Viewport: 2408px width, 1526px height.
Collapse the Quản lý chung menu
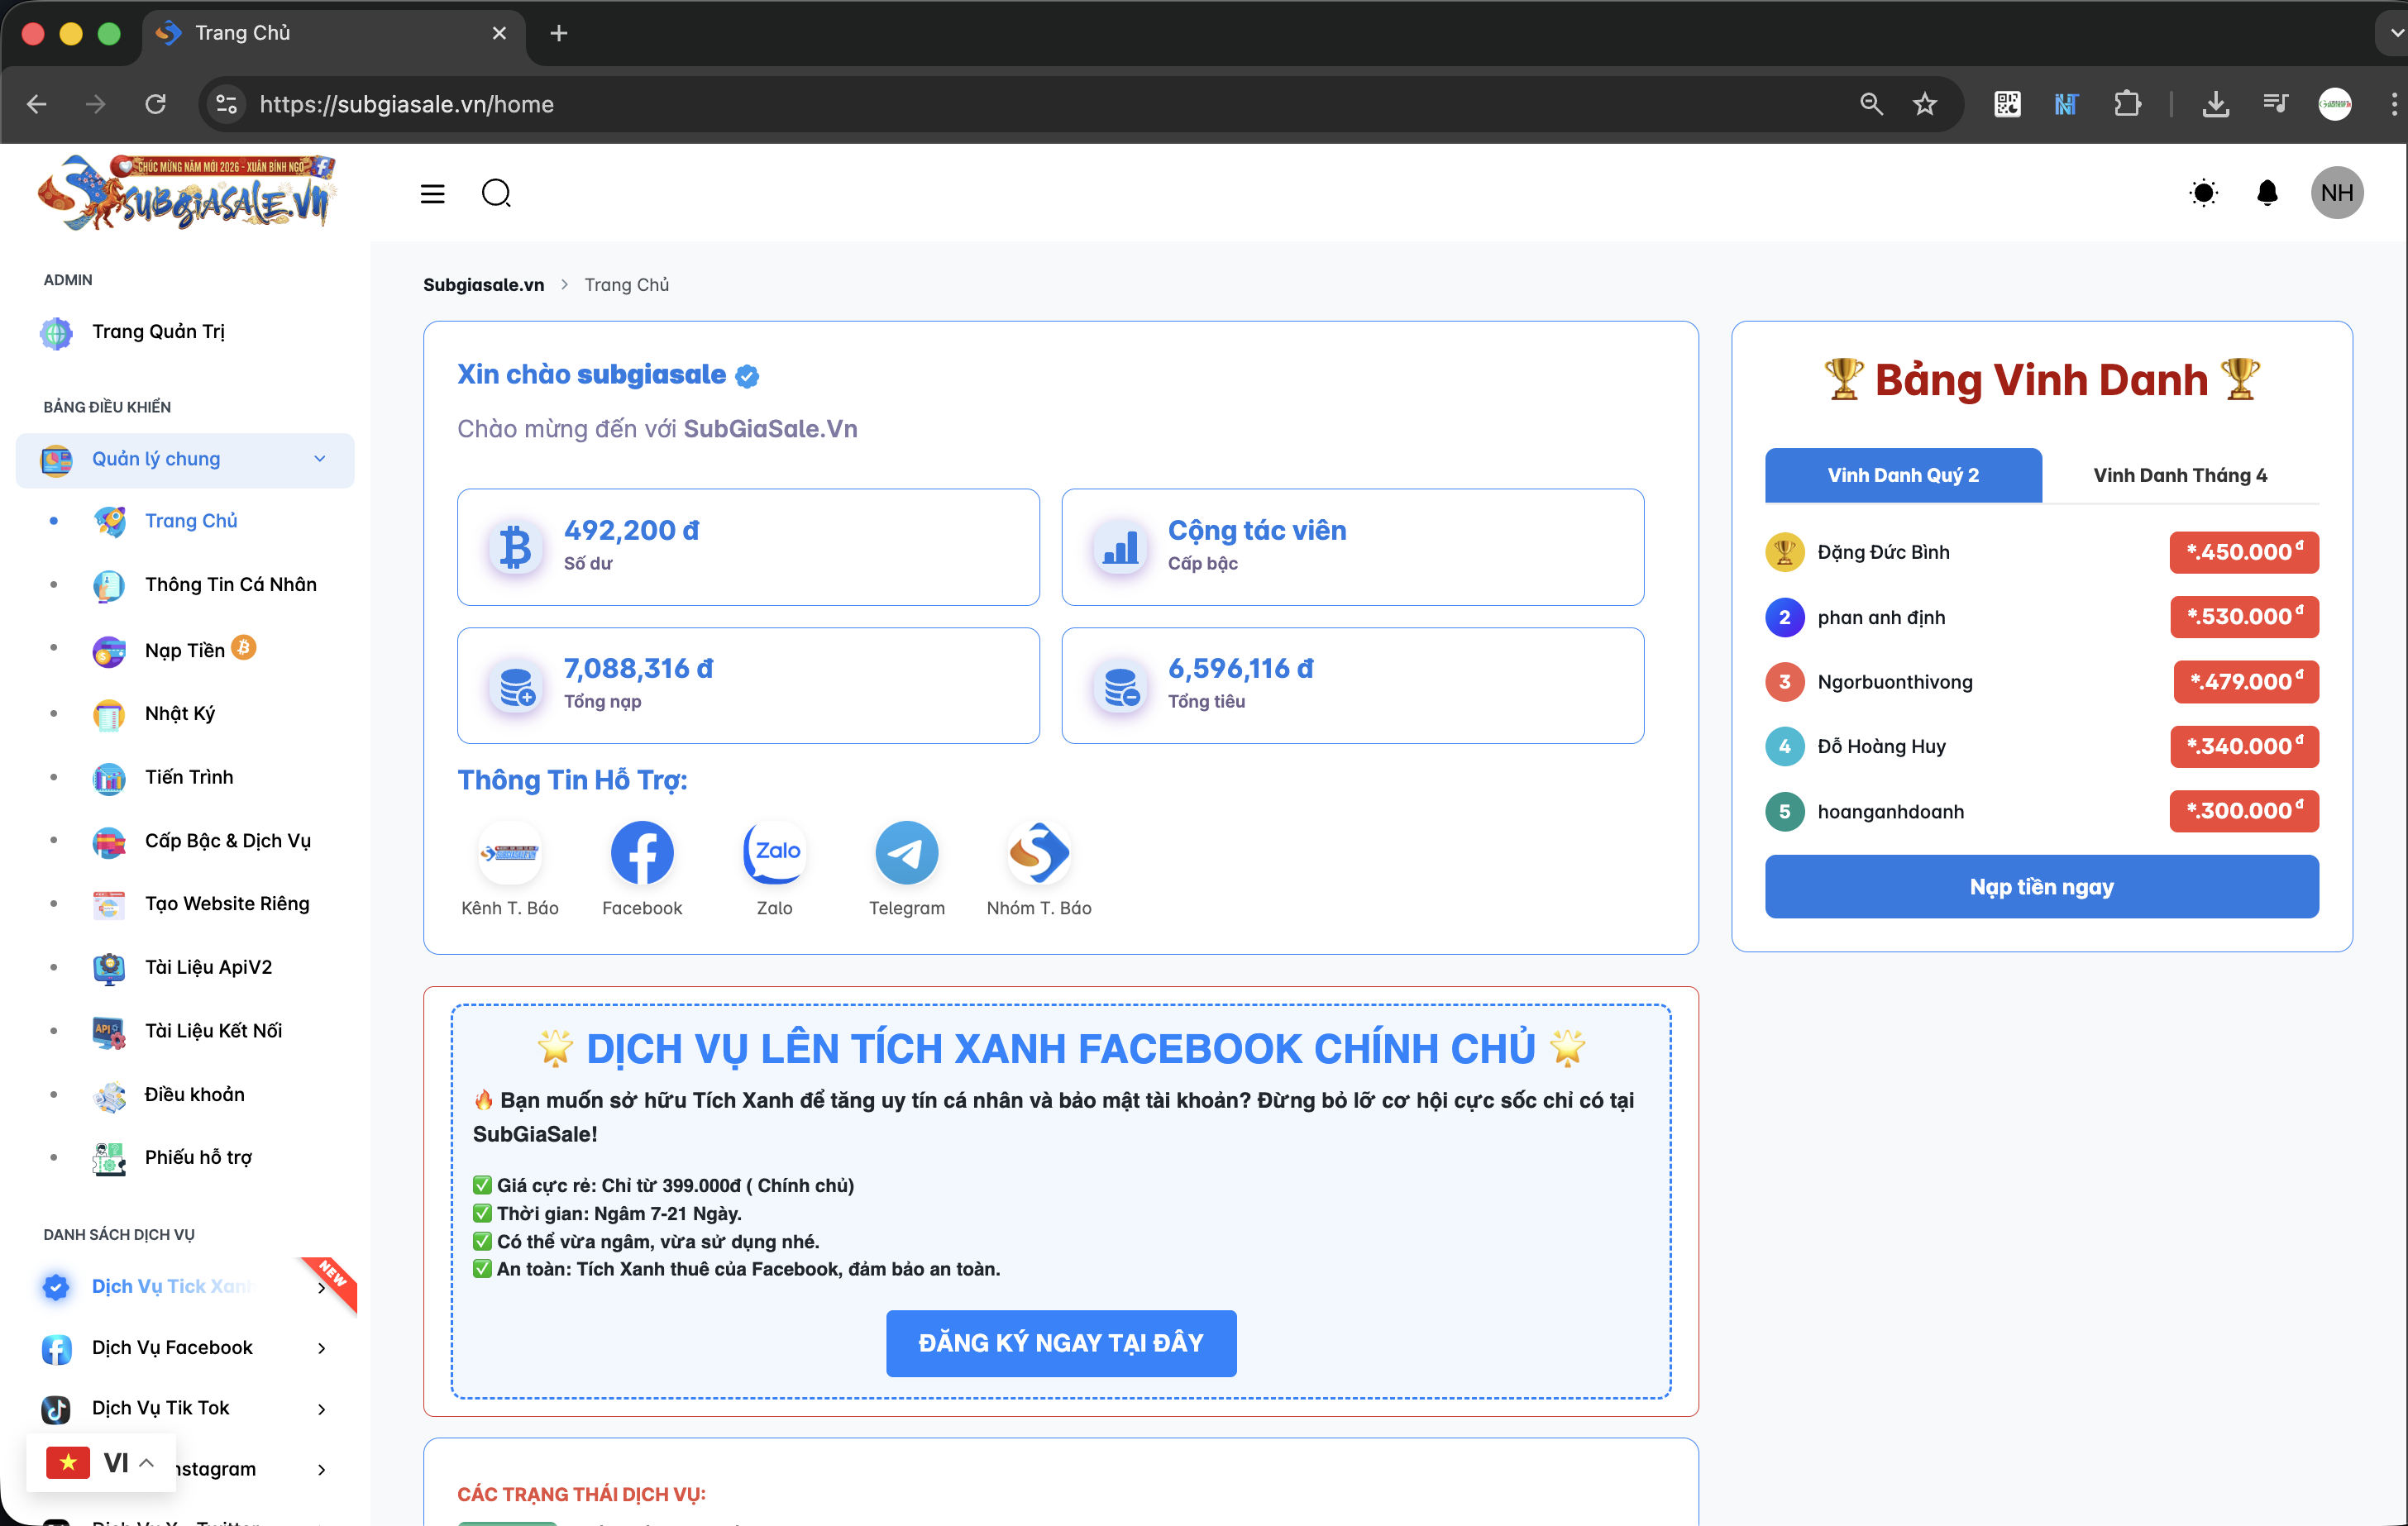pyautogui.click(x=185, y=459)
